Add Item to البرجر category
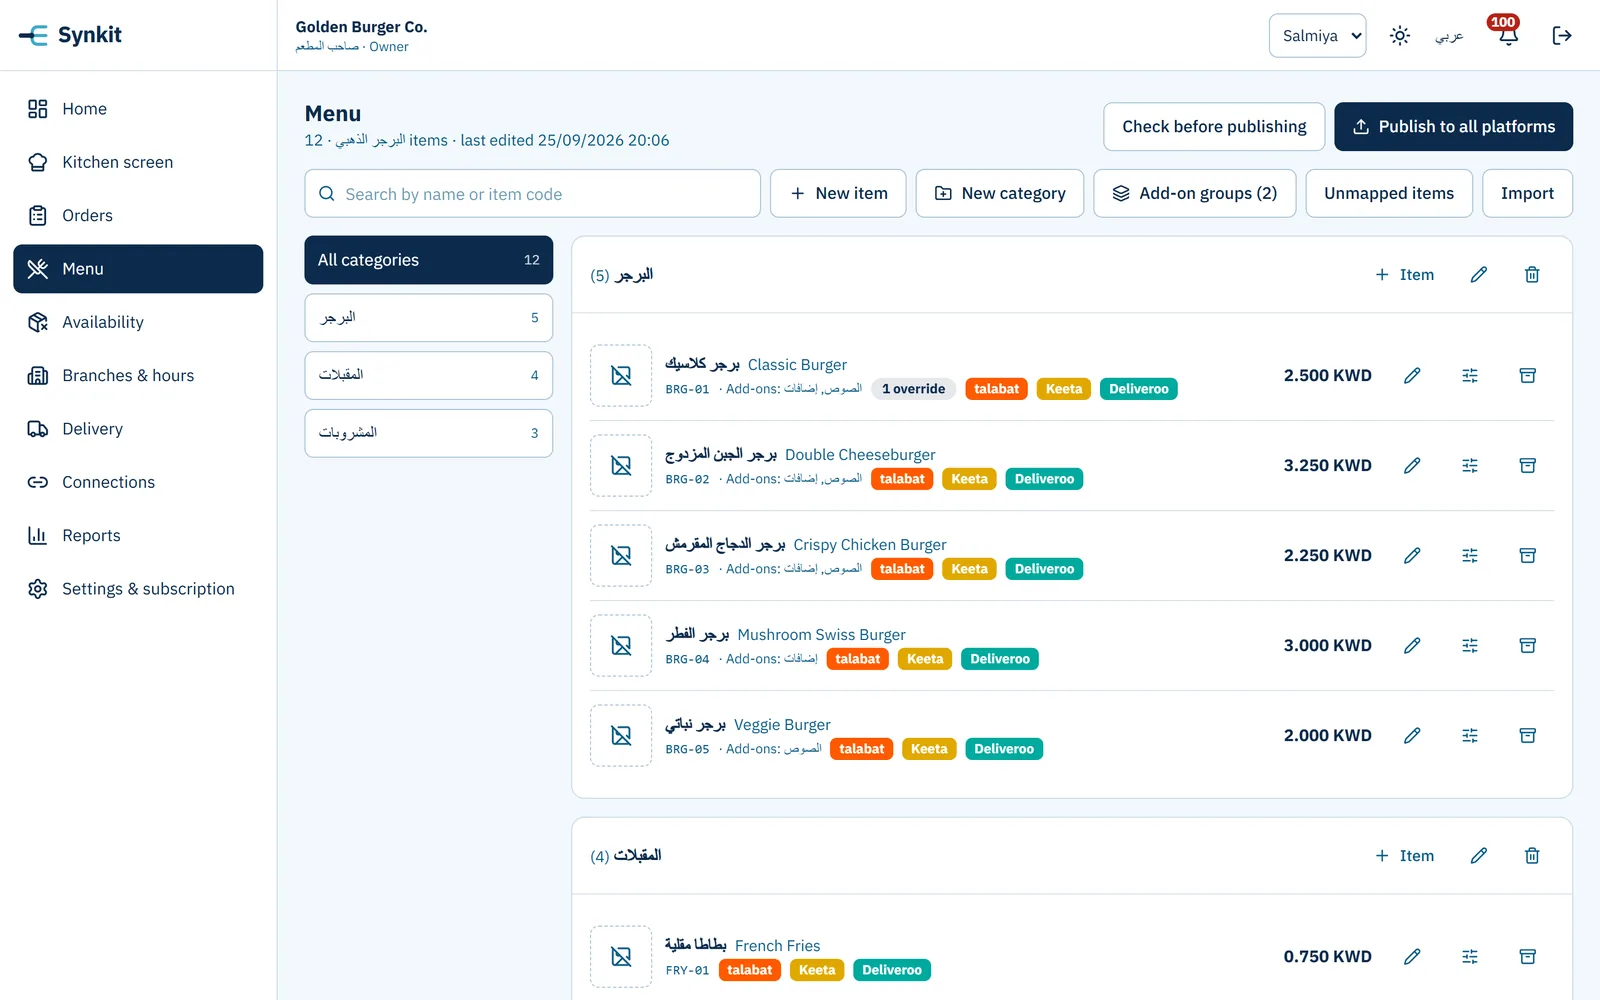 1405,275
